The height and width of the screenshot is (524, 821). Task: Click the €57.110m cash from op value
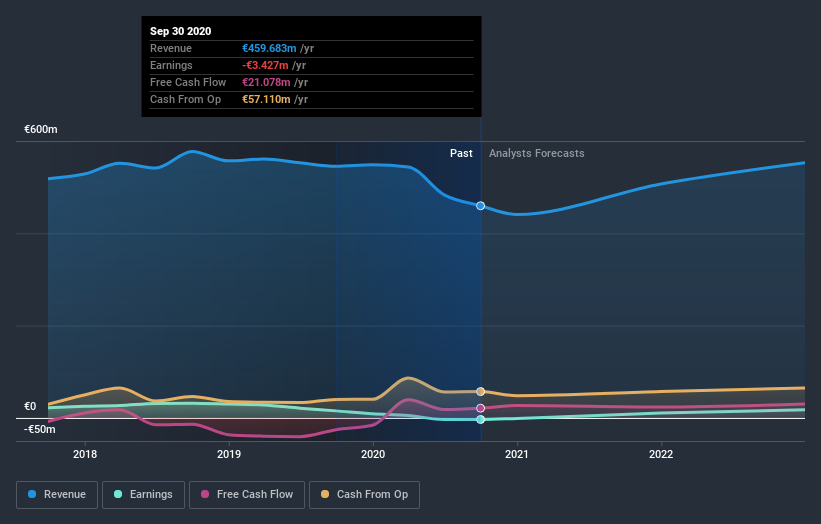(266, 99)
